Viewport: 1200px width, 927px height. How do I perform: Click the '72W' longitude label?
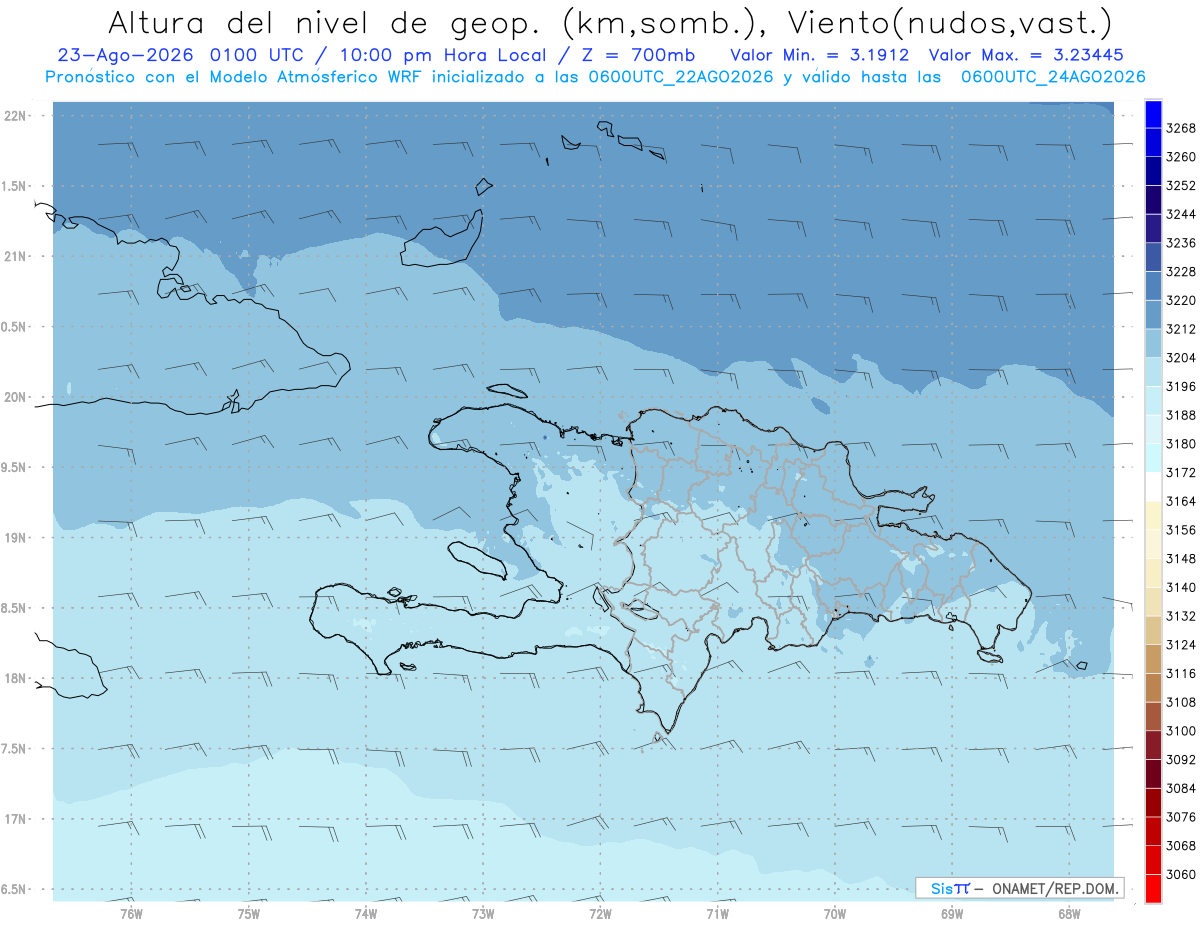coord(600,913)
